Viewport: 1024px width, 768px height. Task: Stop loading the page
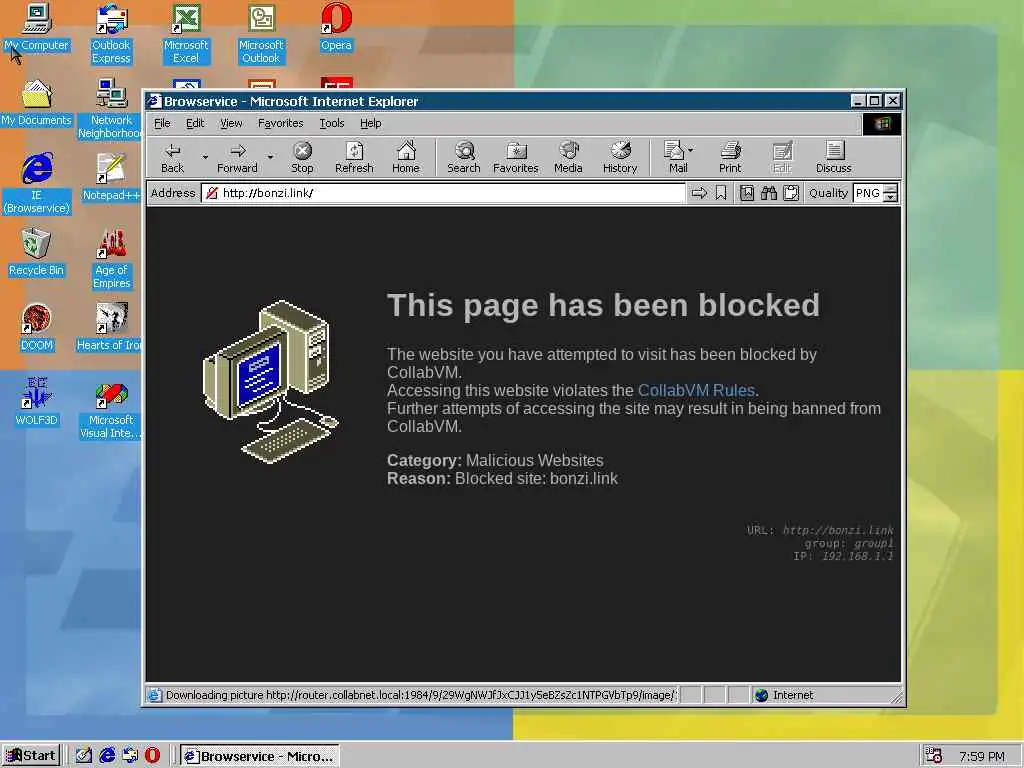[302, 157]
